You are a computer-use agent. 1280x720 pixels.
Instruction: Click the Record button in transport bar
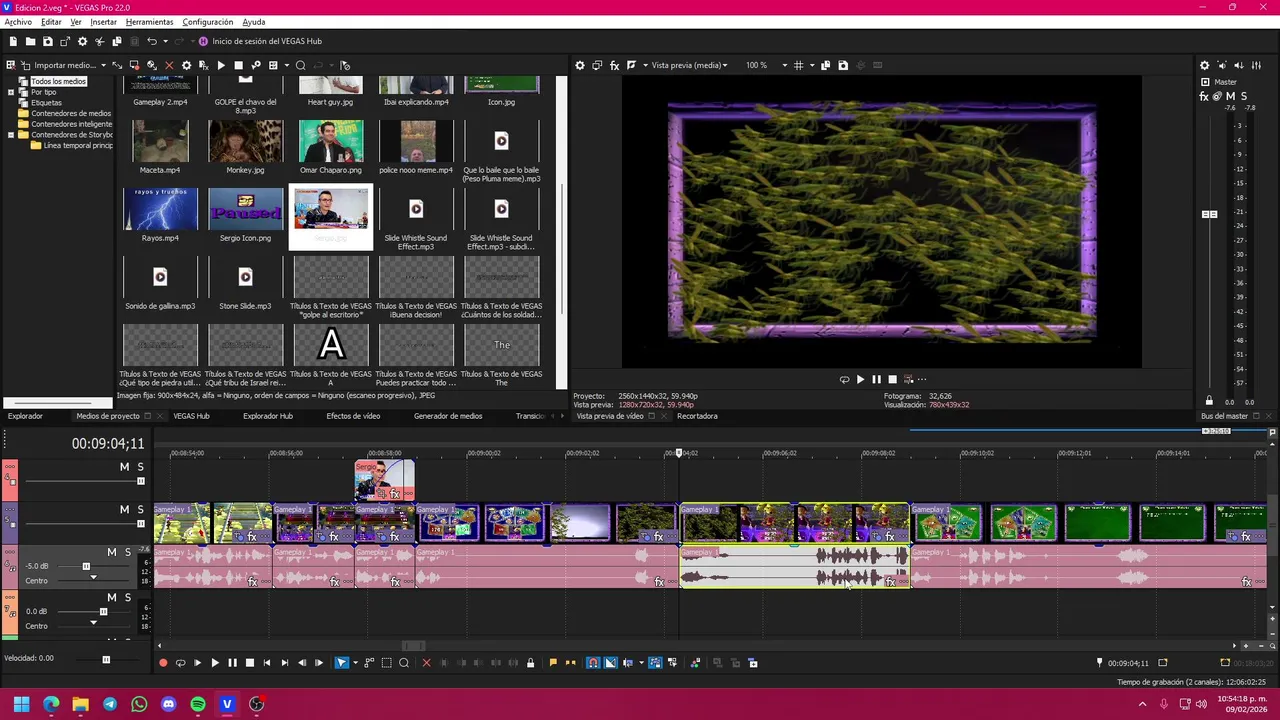click(163, 662)
